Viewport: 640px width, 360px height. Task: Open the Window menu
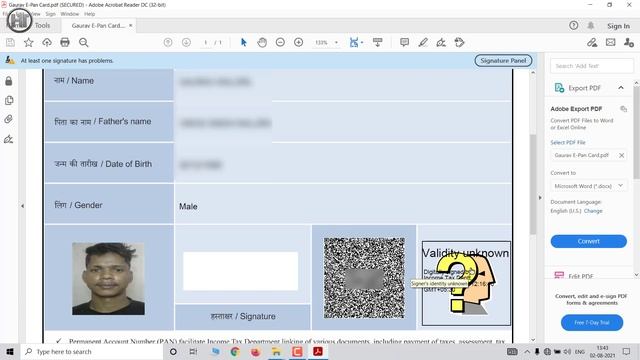[70, 14]
